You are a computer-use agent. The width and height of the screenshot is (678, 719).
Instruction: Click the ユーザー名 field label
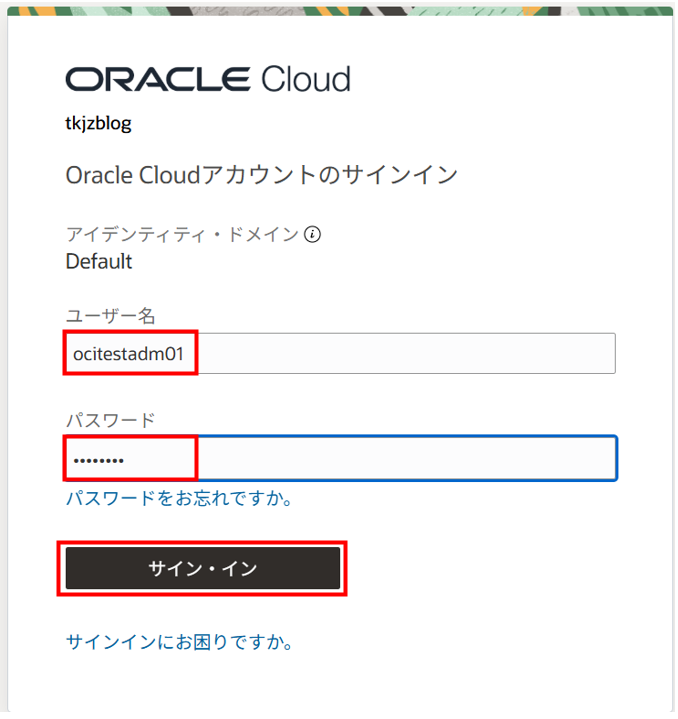pos(110,316)
